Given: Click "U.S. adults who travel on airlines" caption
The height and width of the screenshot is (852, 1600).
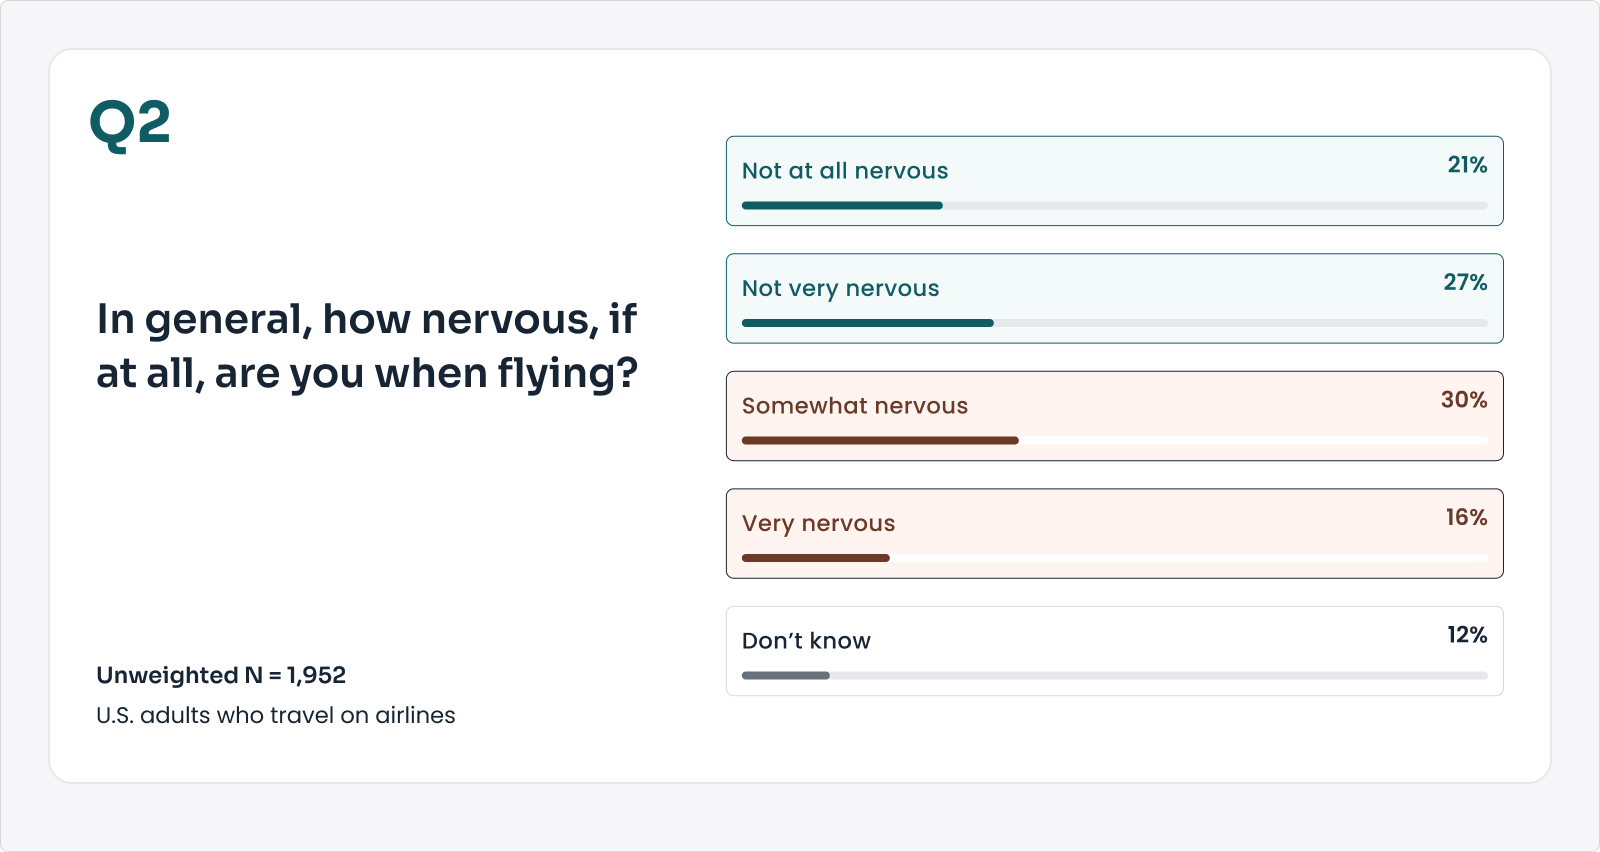Looking at the screenshot, I should tap(276, 715).
